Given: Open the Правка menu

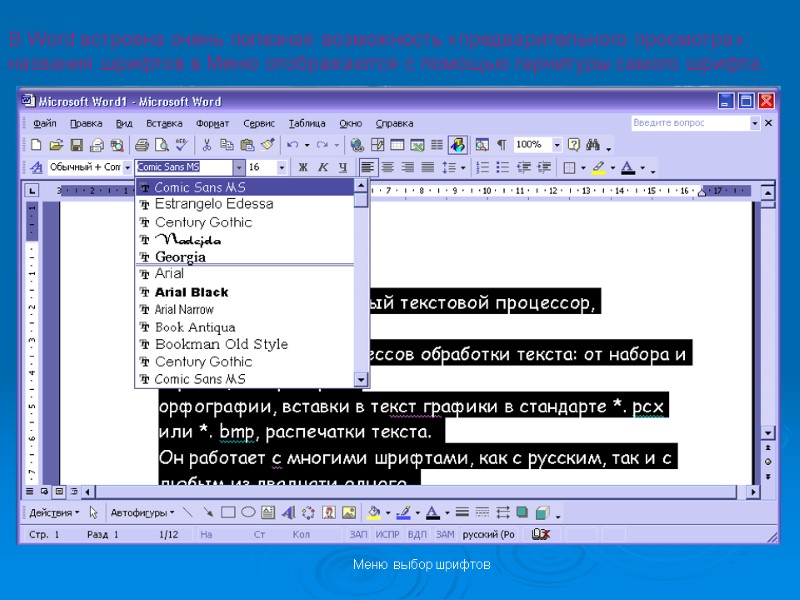Looking at the screenshot, I should pyautogui.click(x=86, y=123).
